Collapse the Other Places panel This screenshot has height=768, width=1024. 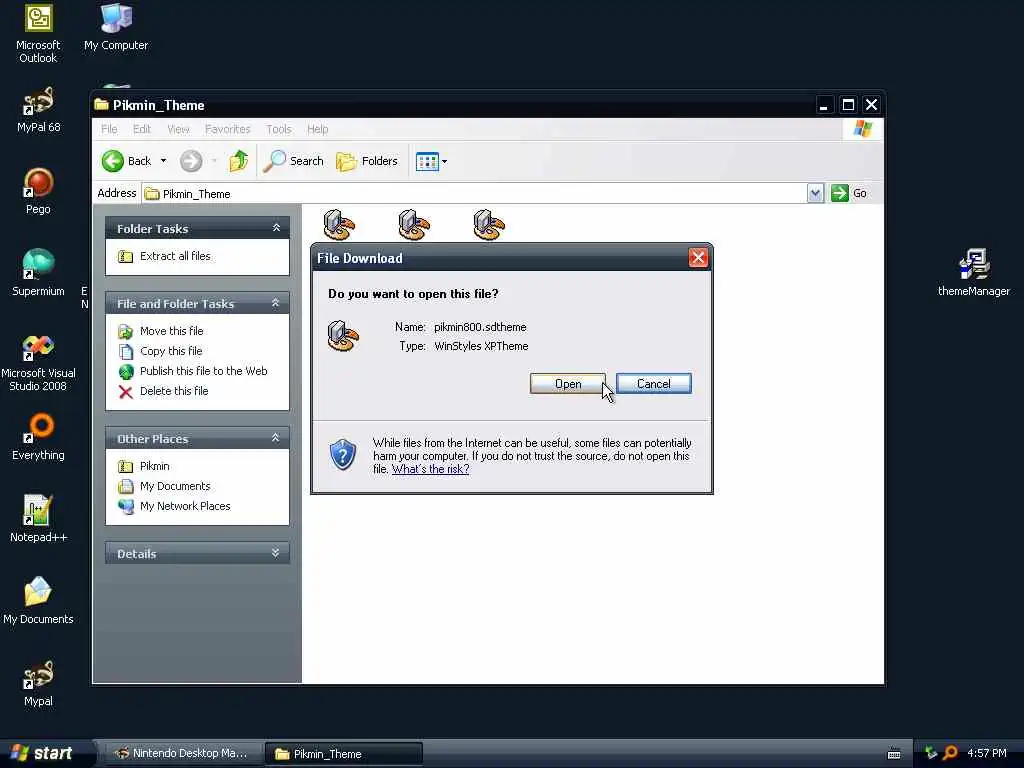[x=276, y=438]
